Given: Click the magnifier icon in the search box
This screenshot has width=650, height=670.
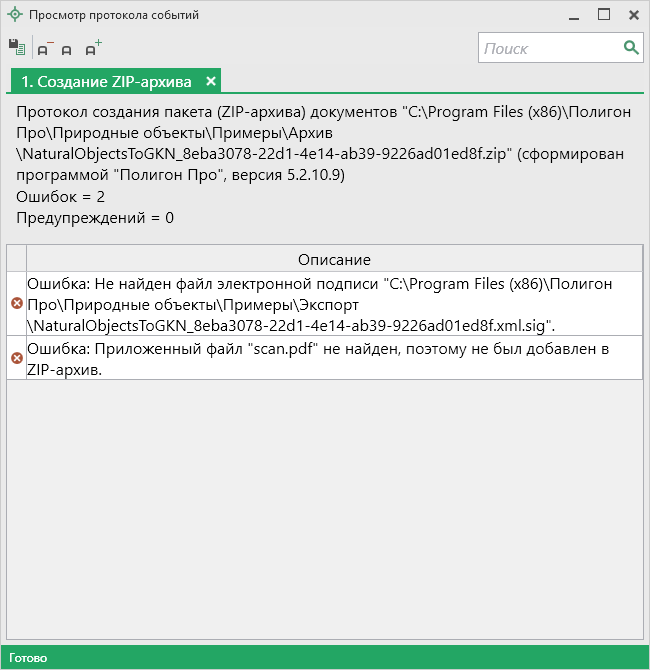Looking at the screenshot, I should coord(631,47).
